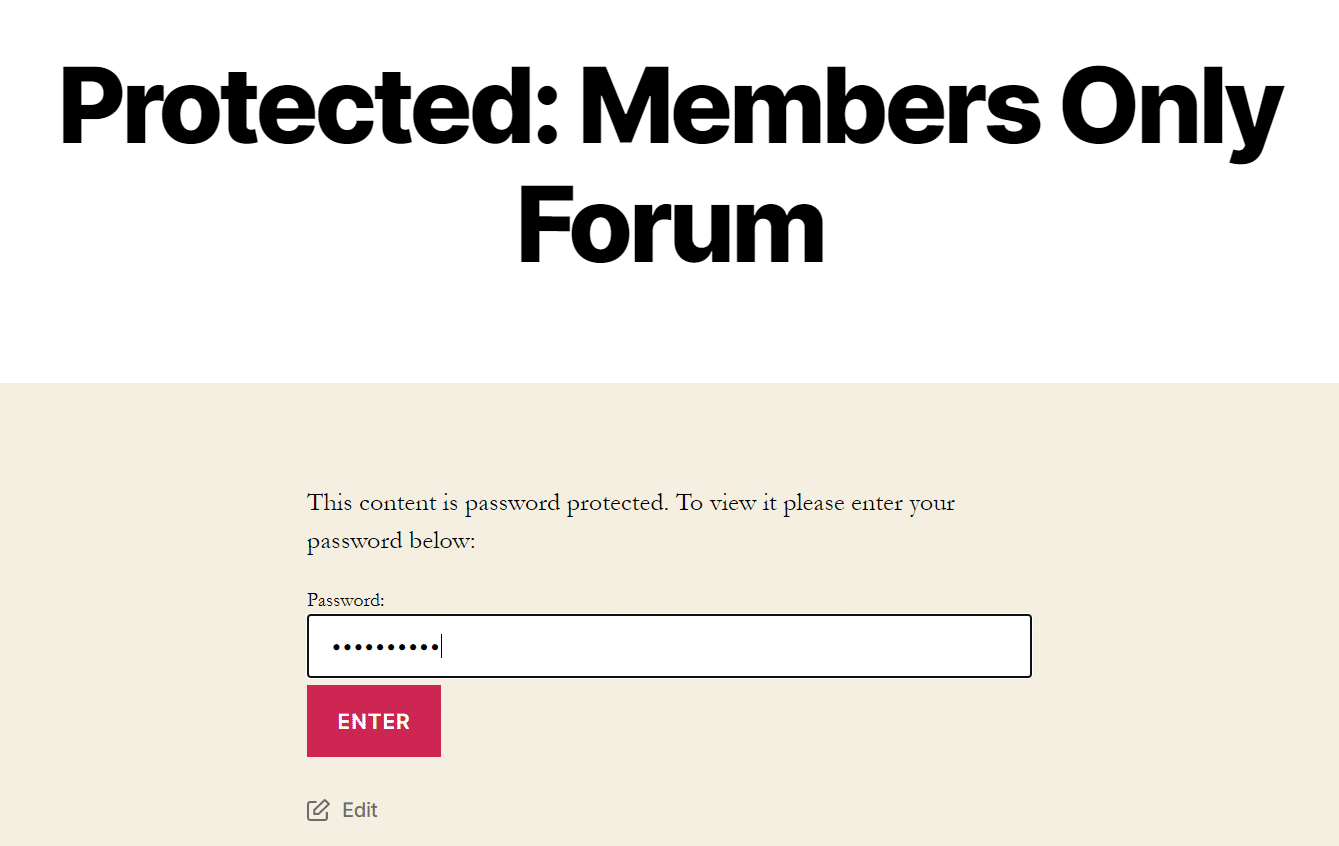Screen dimensions: 1339x846
Task: Click the square-and-pen glyph near page bottom
Action: [x=319, y=810]
